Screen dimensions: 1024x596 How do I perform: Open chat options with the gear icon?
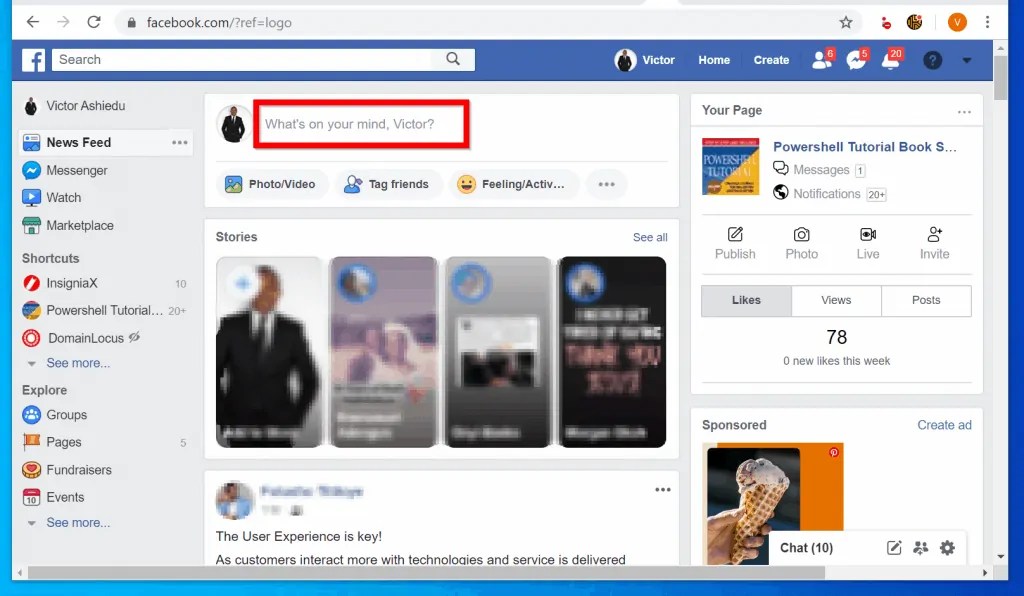(946, 548)
